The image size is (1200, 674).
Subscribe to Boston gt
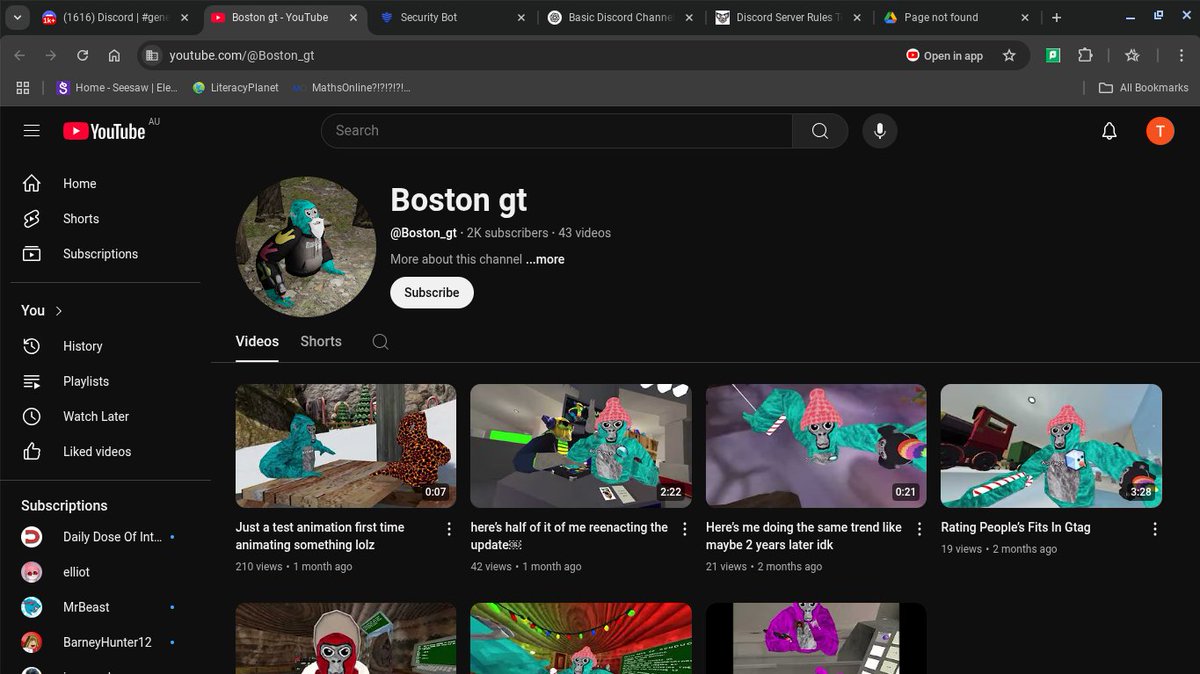[x=432, y=292]
